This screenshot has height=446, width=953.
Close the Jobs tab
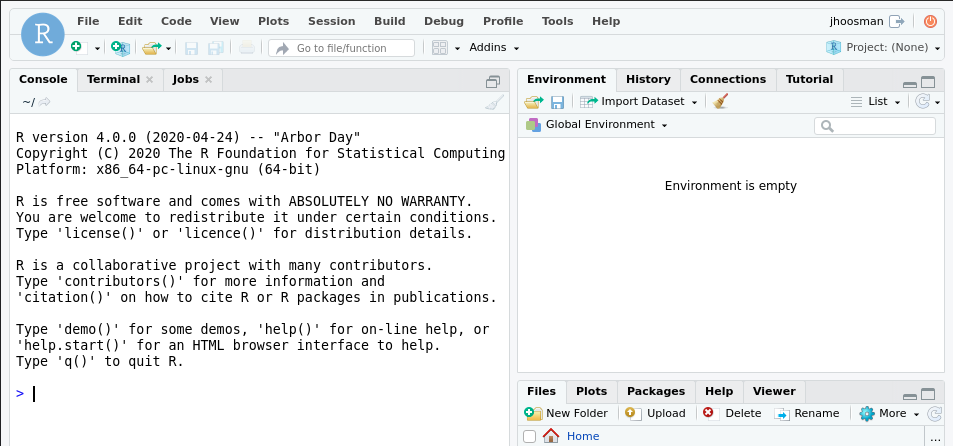tap(208, 80)
